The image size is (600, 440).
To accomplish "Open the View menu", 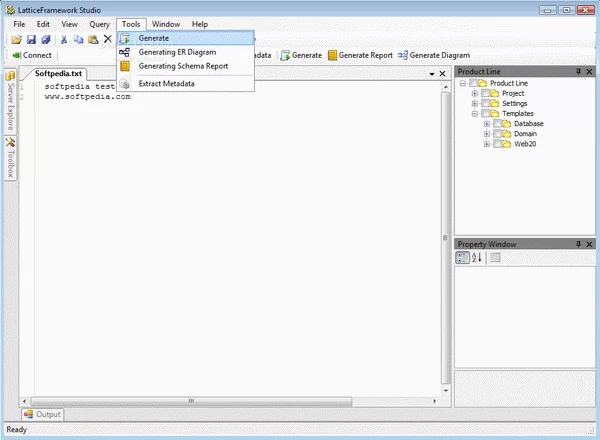I will coord(69,24).
